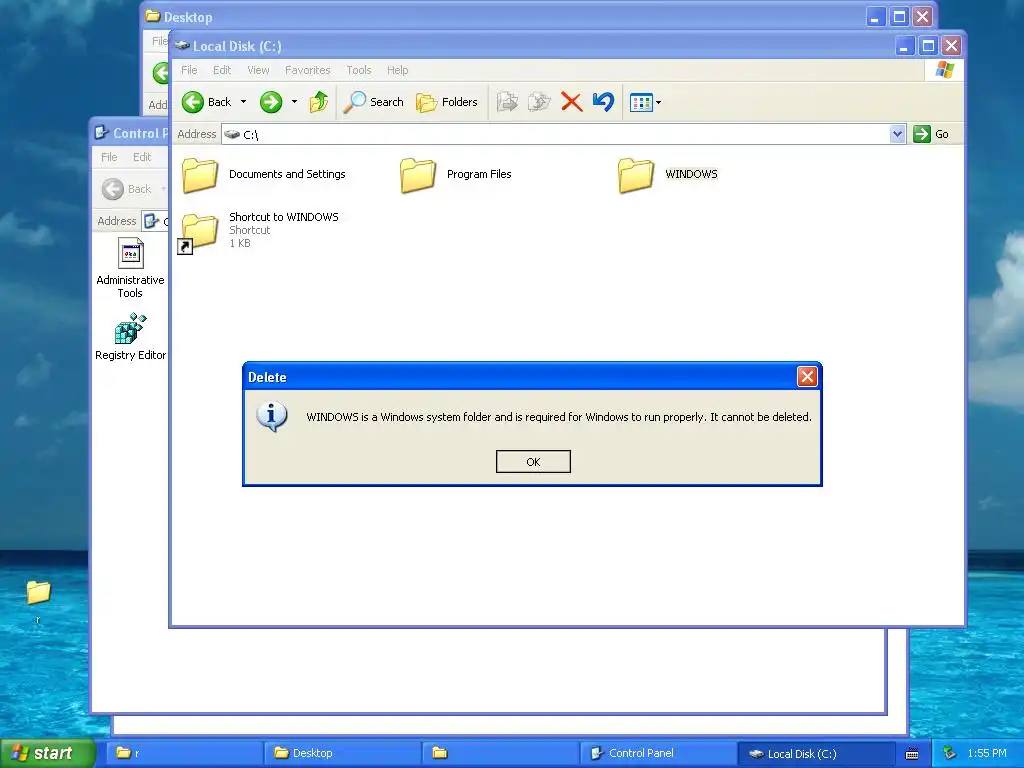The image size is (1024, 768).
Task: Select the WINDOWS folder icon
Action: pyautogui.click(x=635, y=175)
